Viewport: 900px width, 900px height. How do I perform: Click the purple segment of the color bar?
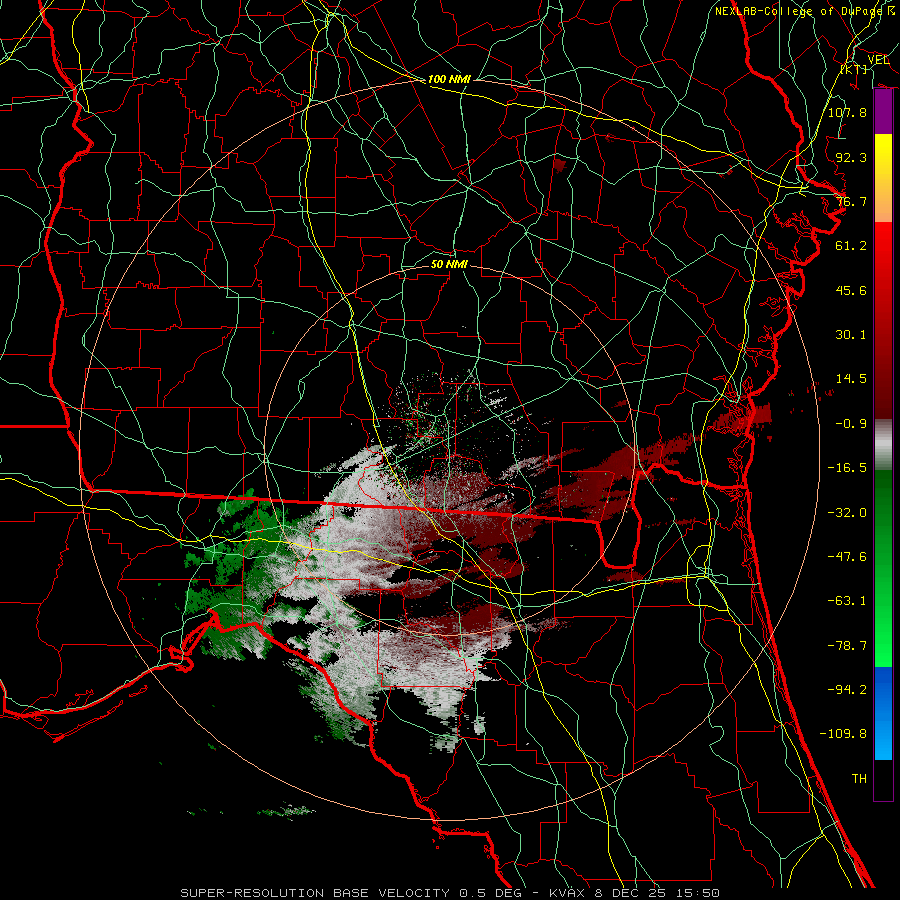(883, 111)
